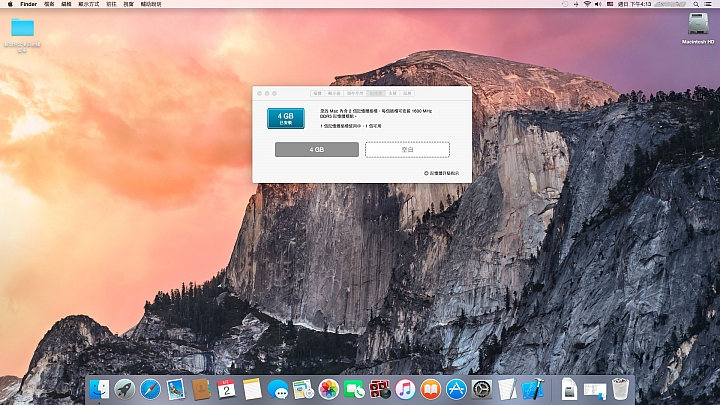Open the 編輯 (Edit) menu
This screenshot has height=405, width=720.
[x=66, y=4]
